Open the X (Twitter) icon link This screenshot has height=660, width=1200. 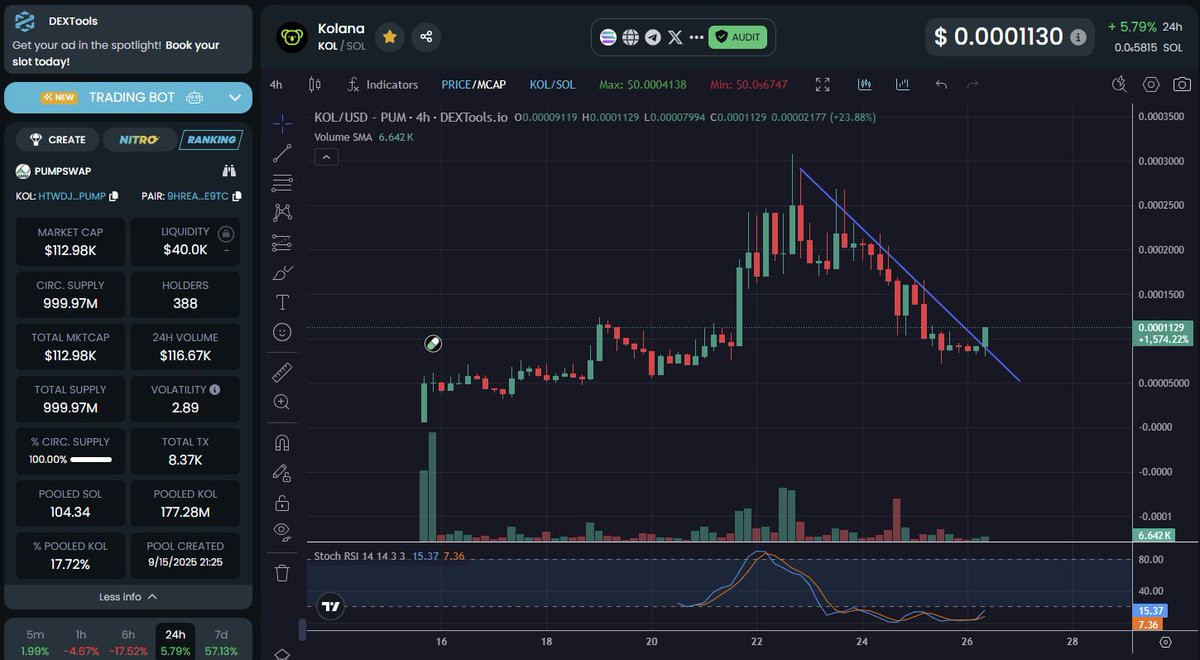pos(675,37)
